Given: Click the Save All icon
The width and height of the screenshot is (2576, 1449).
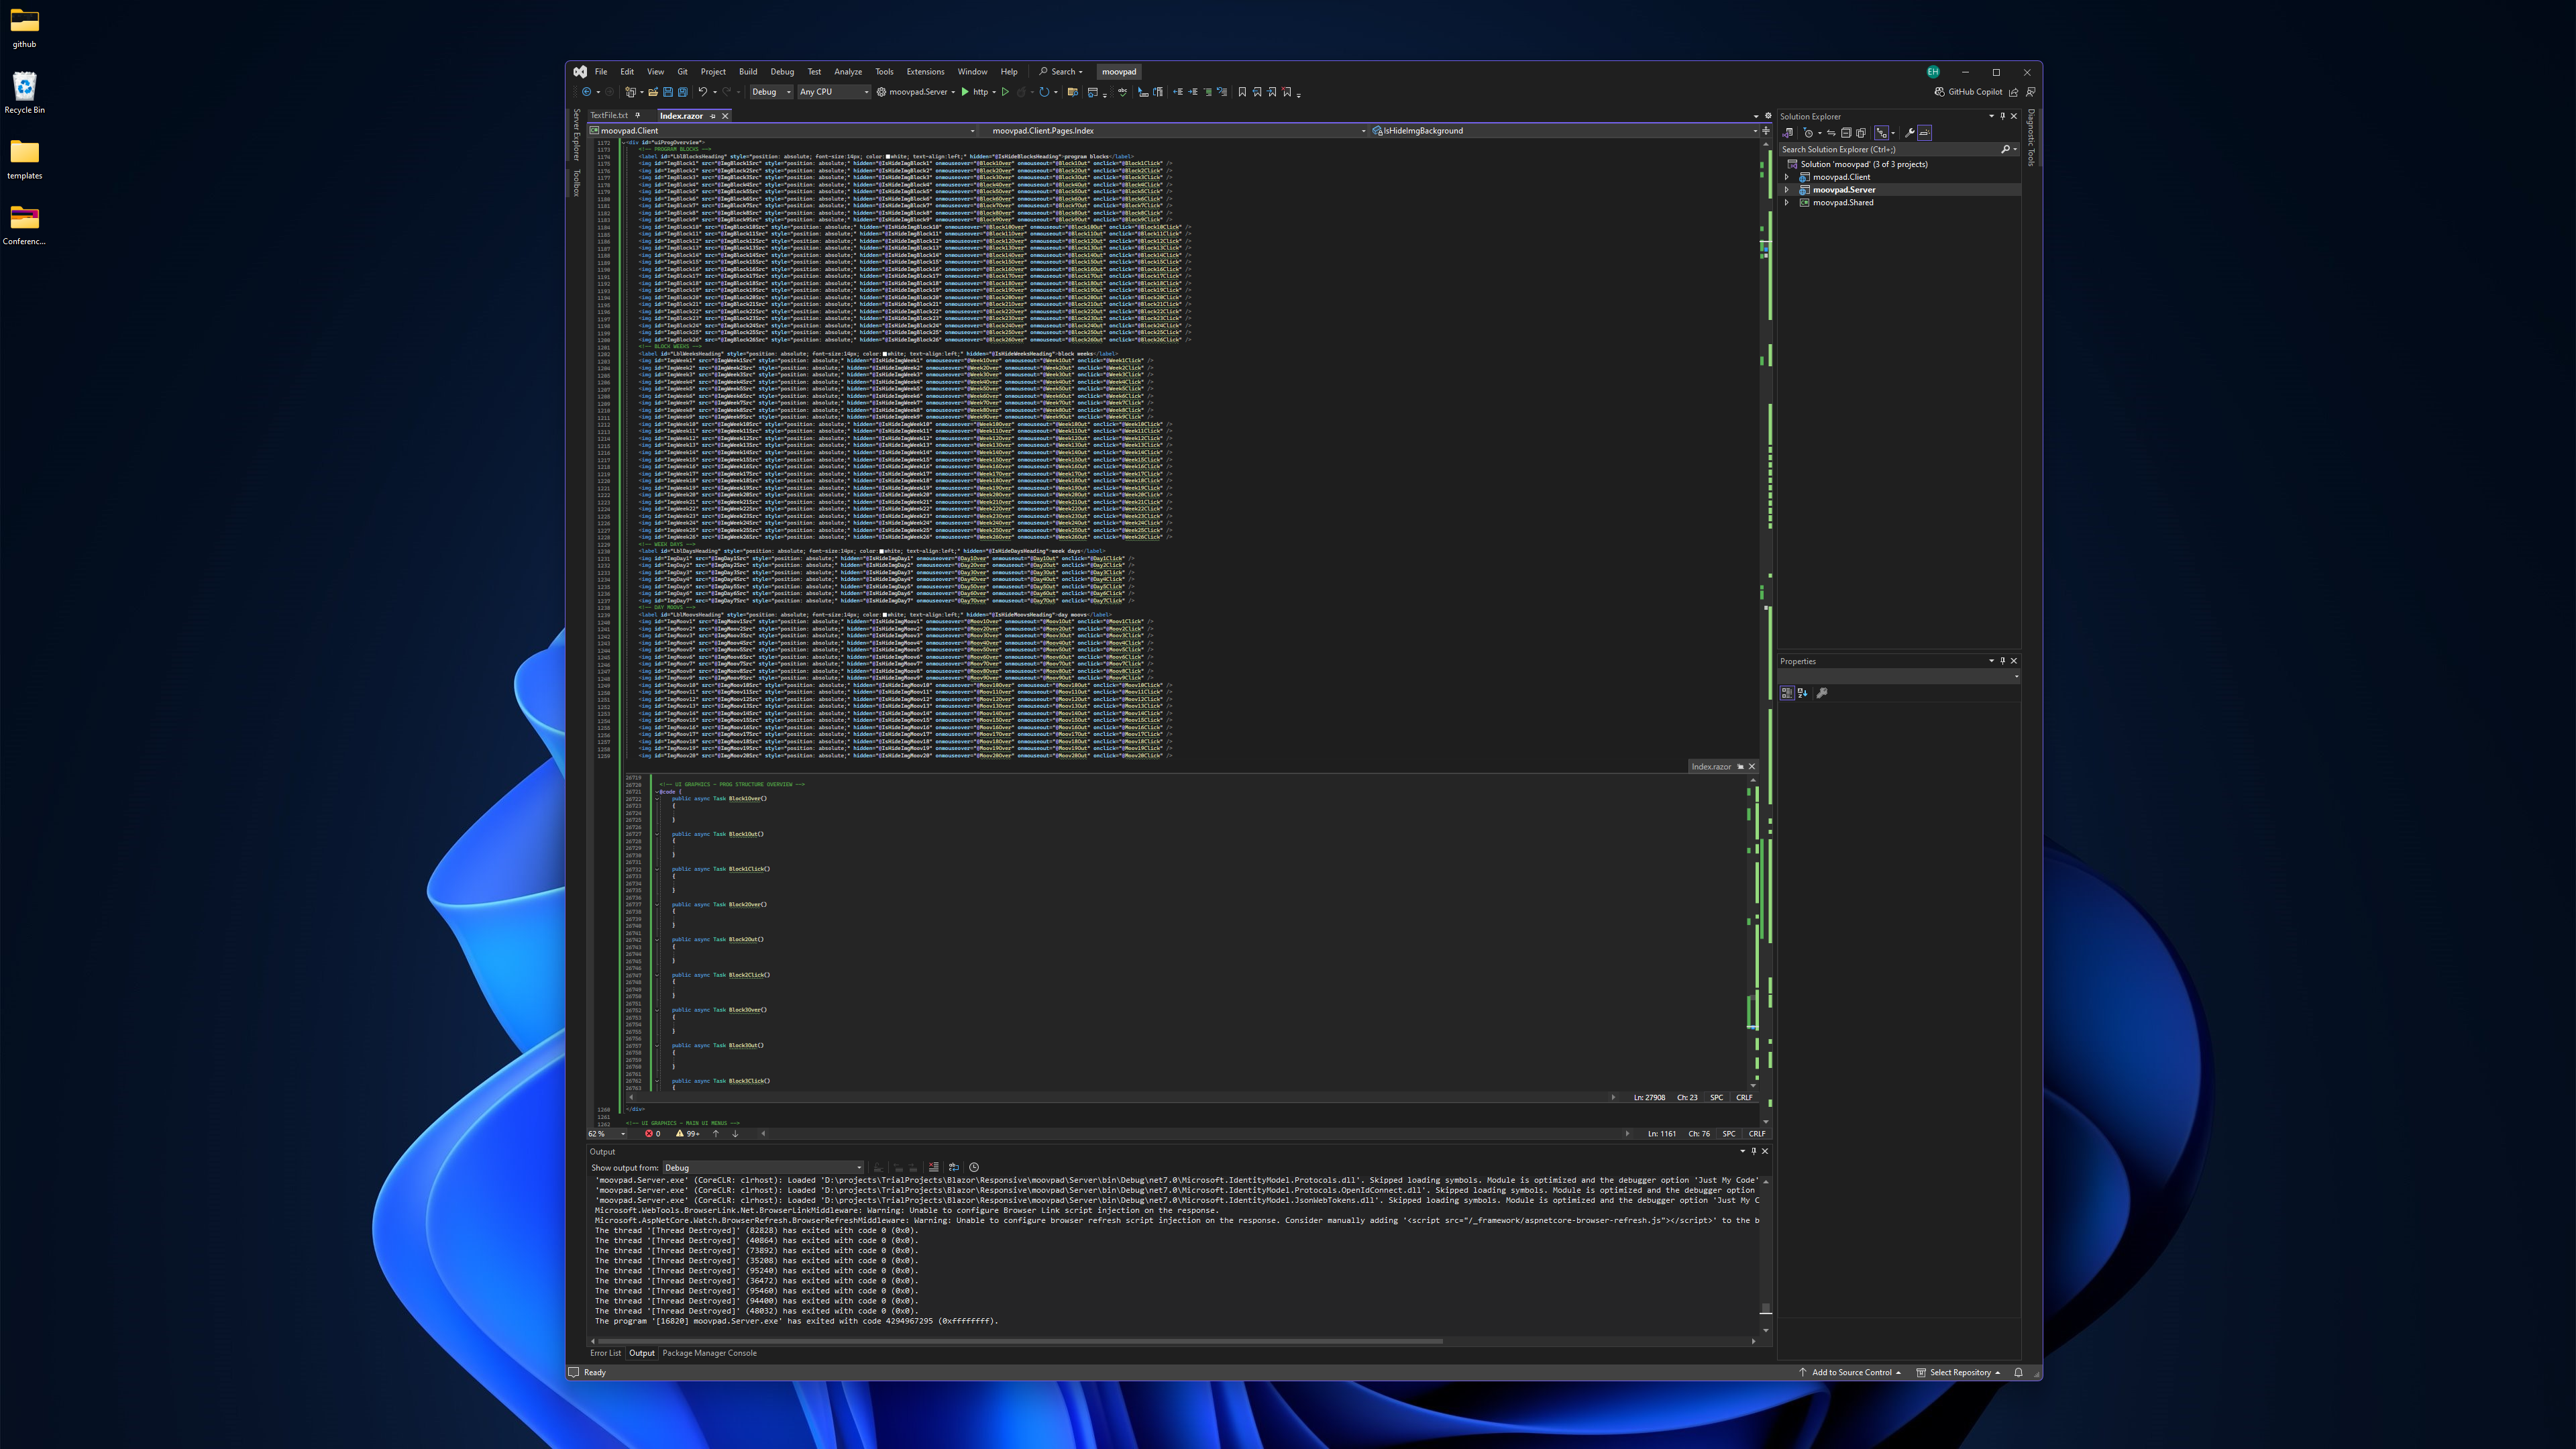Looking at the screenshot, I should pos(683,92).
